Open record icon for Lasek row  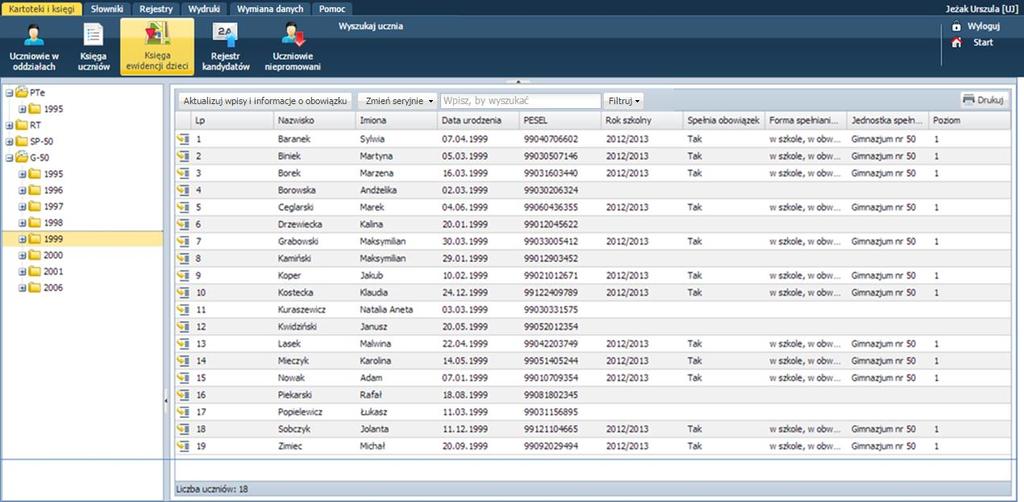pyautogui.click(x=183, y=343)
